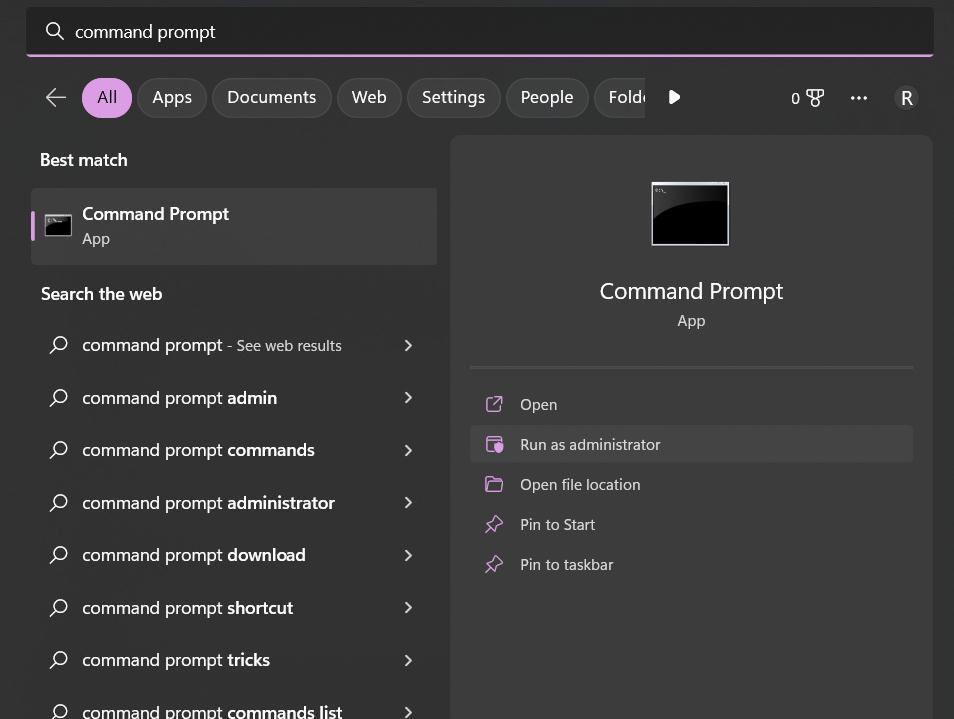The height and width of the screenshot is (719, 954).
Task: Open the rewards trophy icon
Action: [815, 98]
